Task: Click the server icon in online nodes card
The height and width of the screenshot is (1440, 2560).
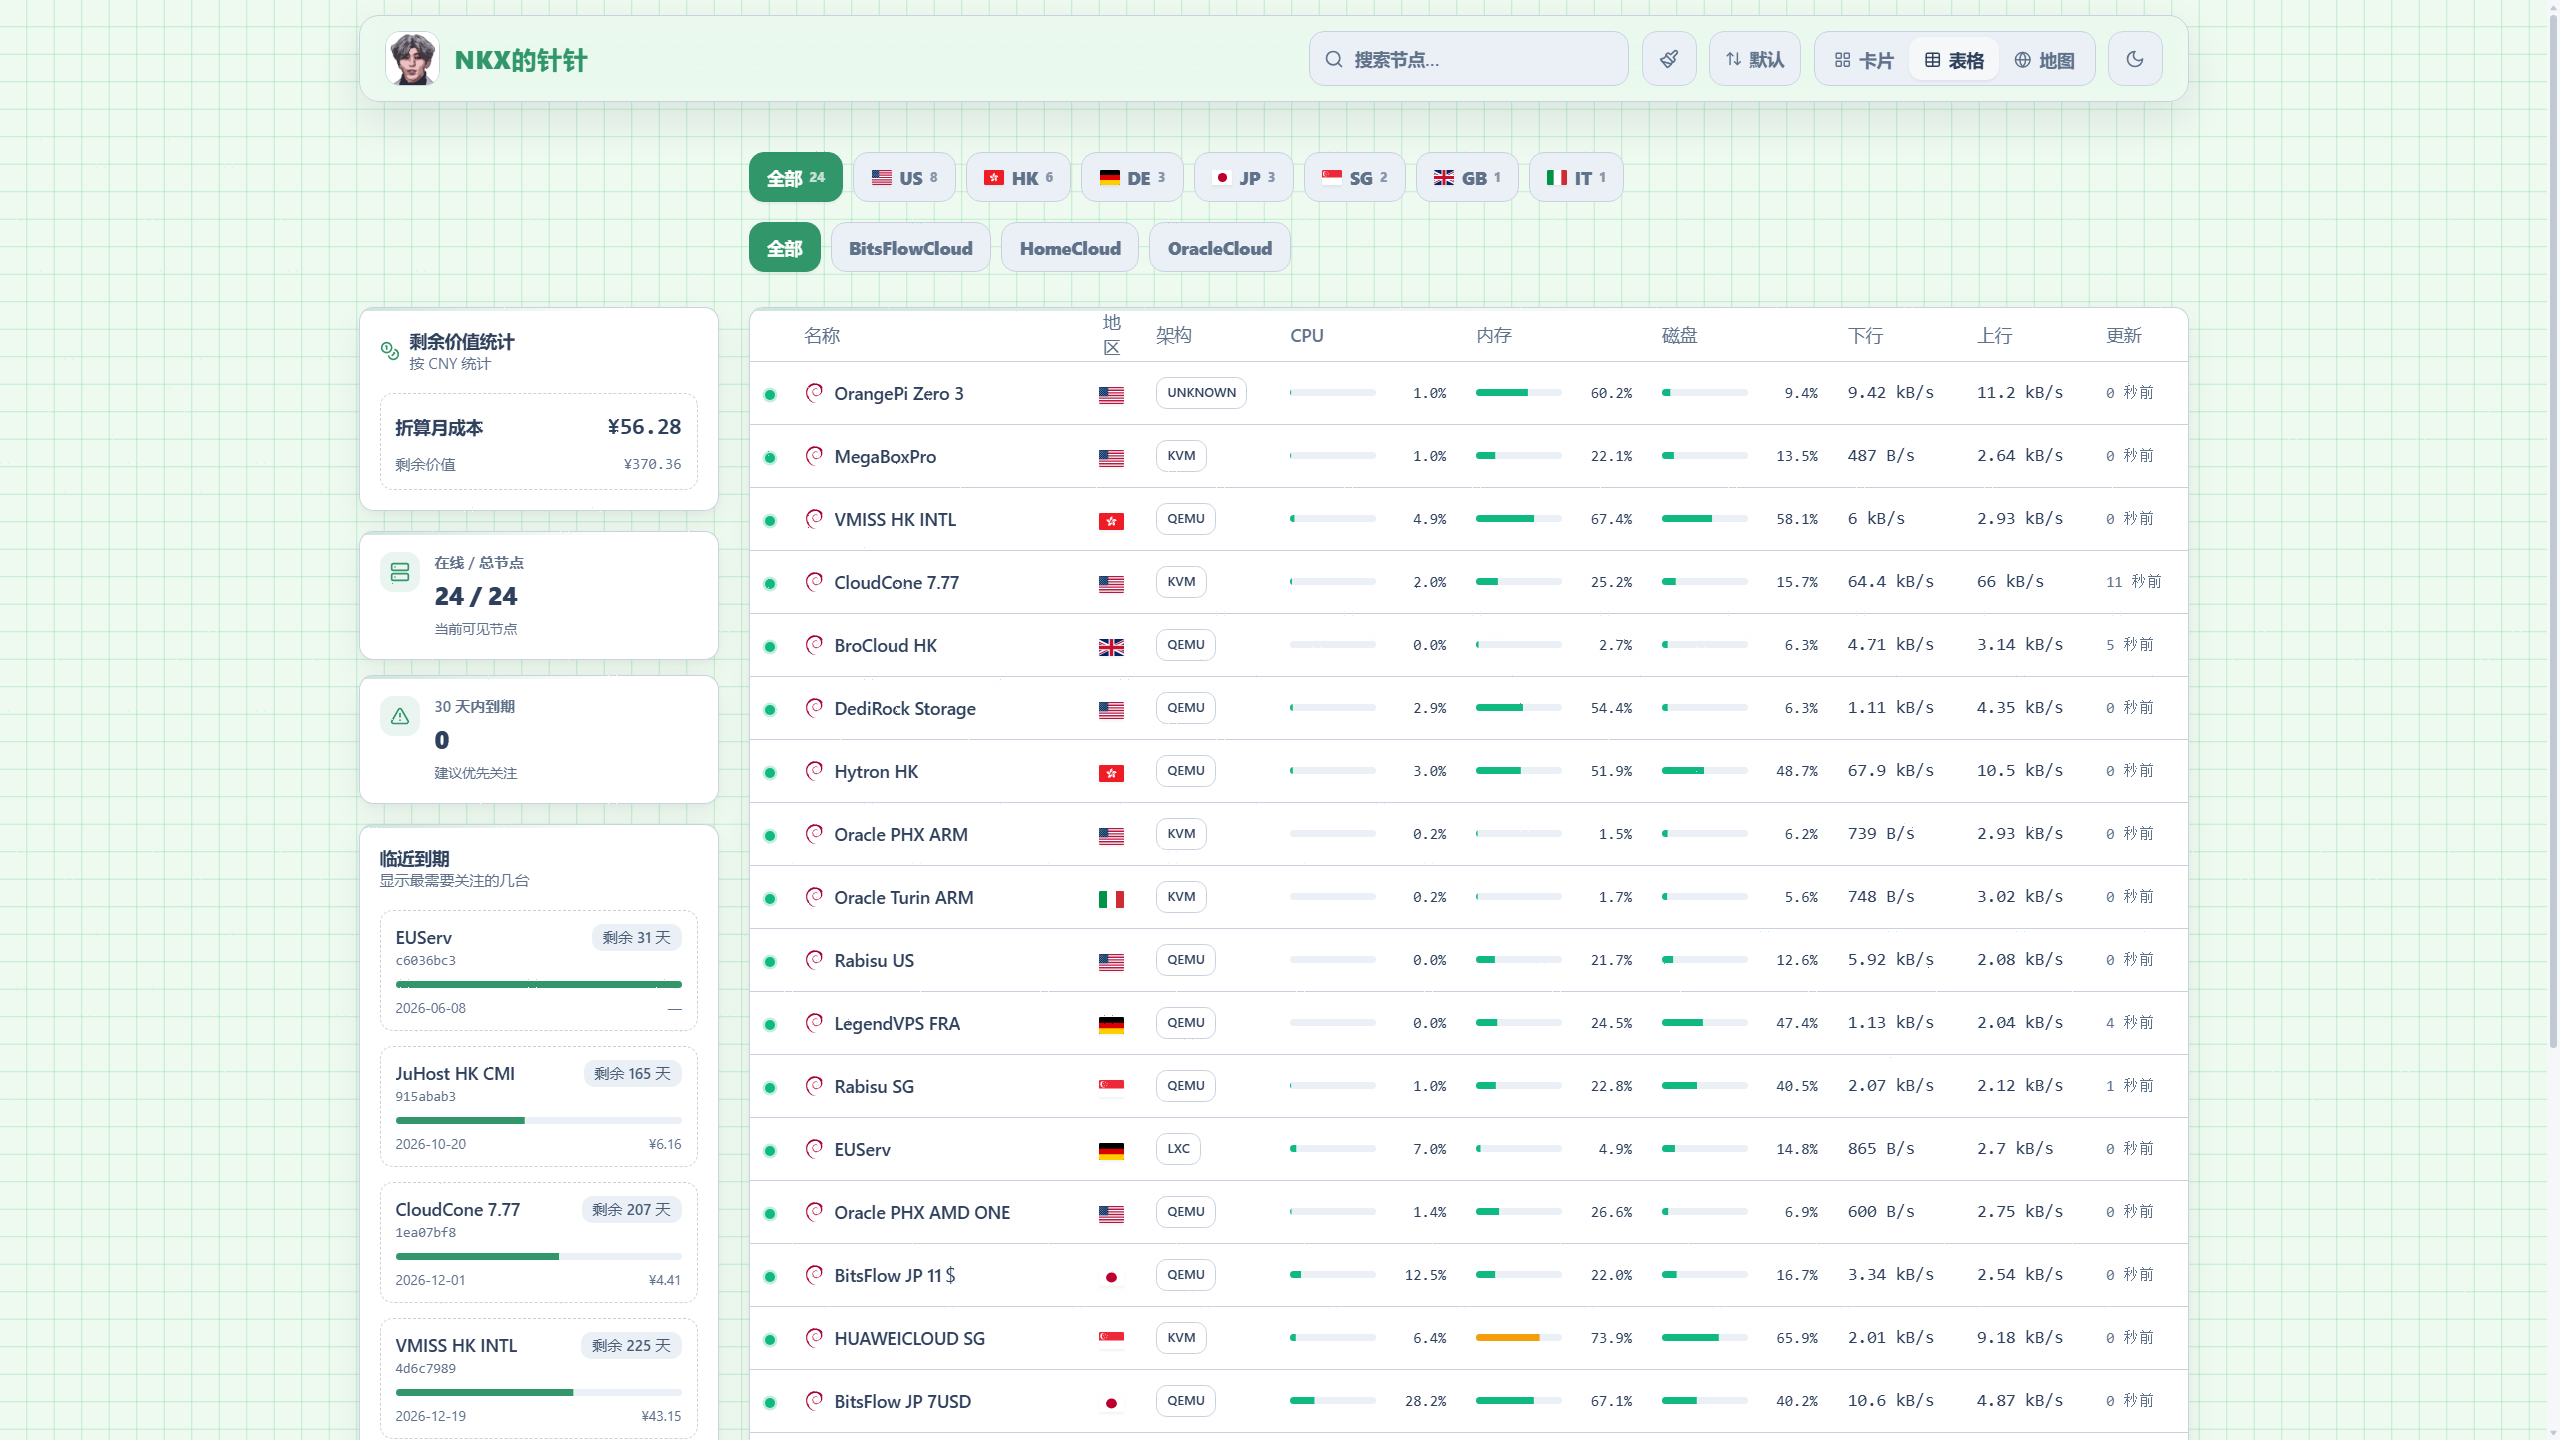Action: pyautogui.click(x=400, y=572)
